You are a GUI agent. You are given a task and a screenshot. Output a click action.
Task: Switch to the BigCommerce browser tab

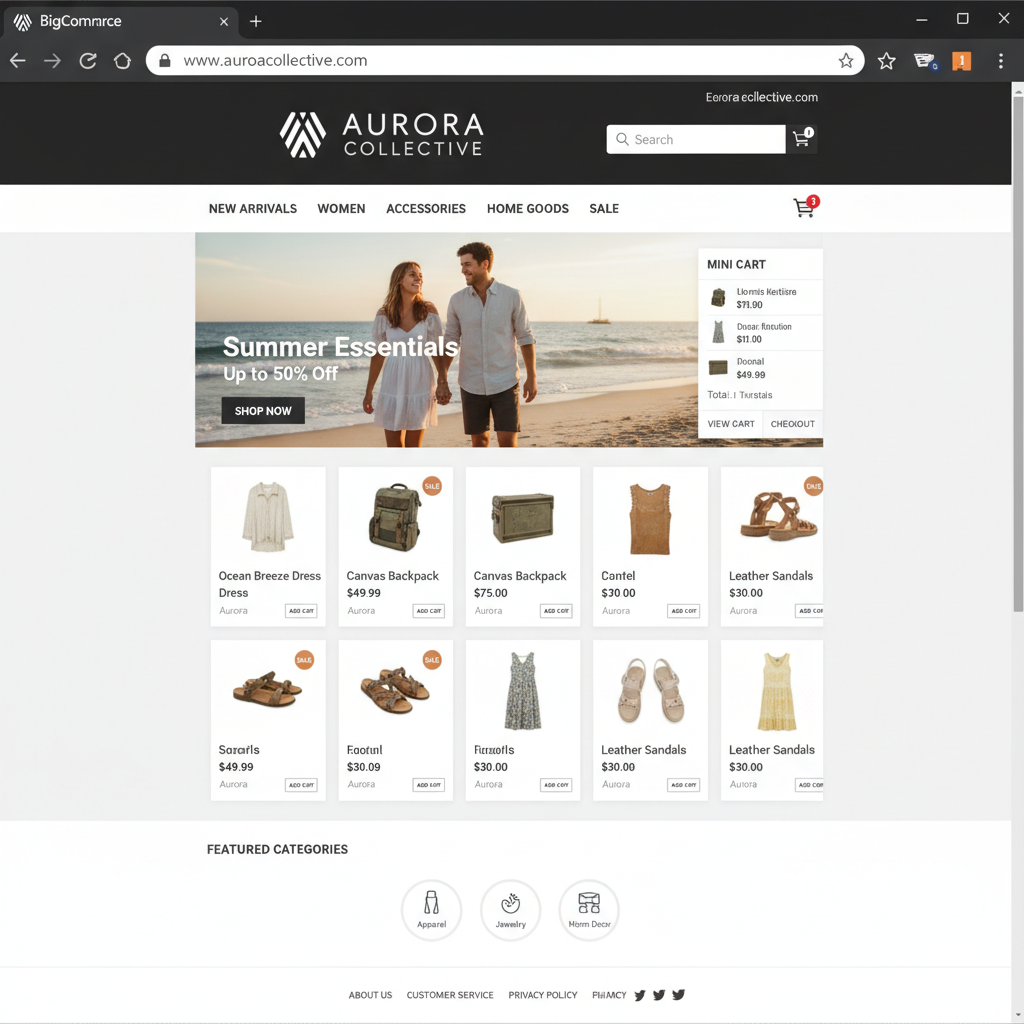(x=121, y=22)
